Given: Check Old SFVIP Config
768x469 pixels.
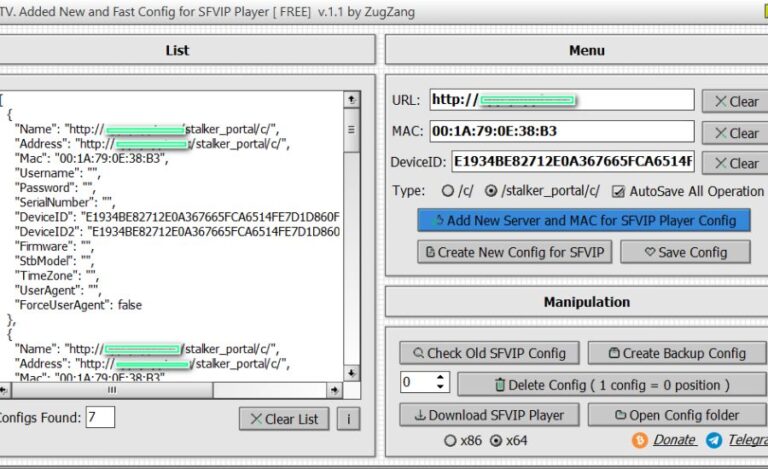Looking at the screenshot, I should tap(489, 353).
